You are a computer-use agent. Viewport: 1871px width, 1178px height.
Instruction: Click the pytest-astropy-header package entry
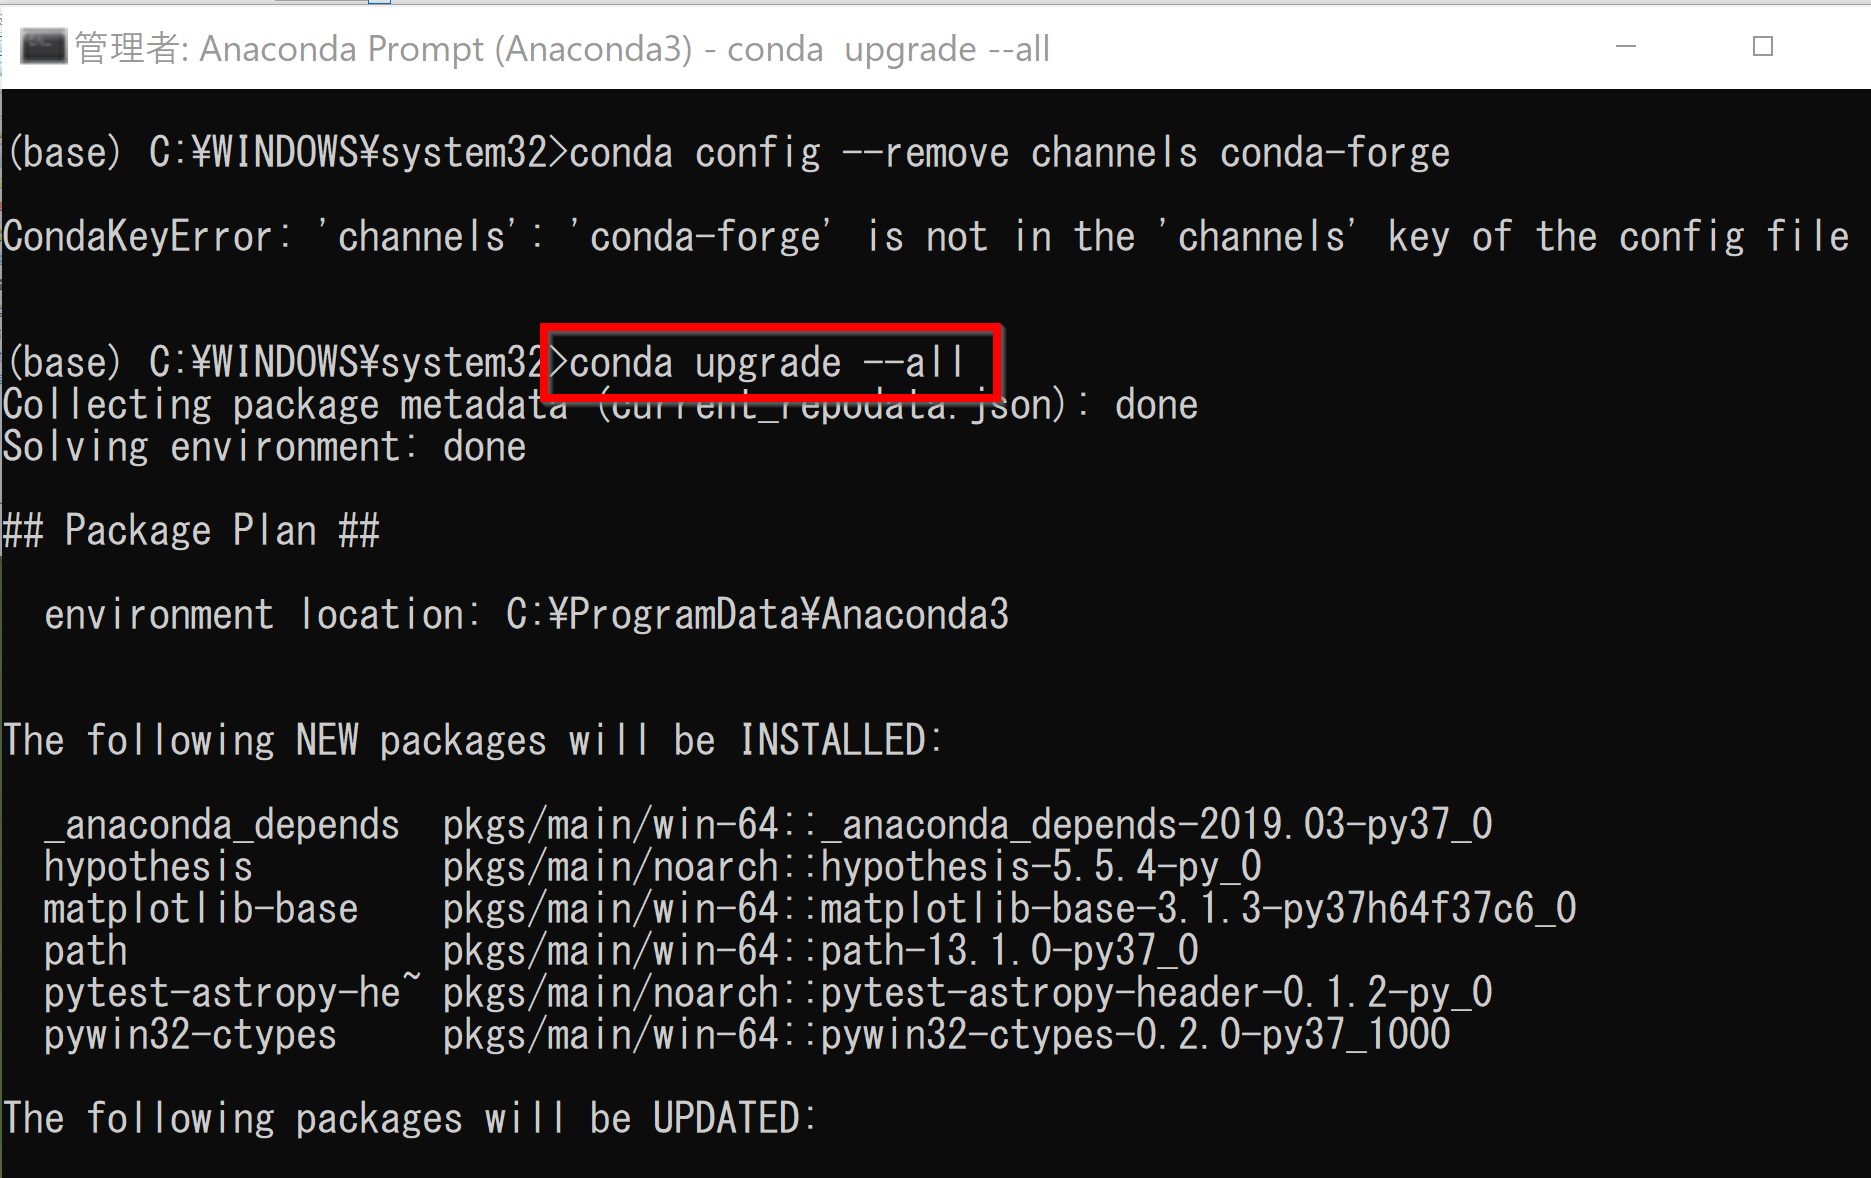1156,993
